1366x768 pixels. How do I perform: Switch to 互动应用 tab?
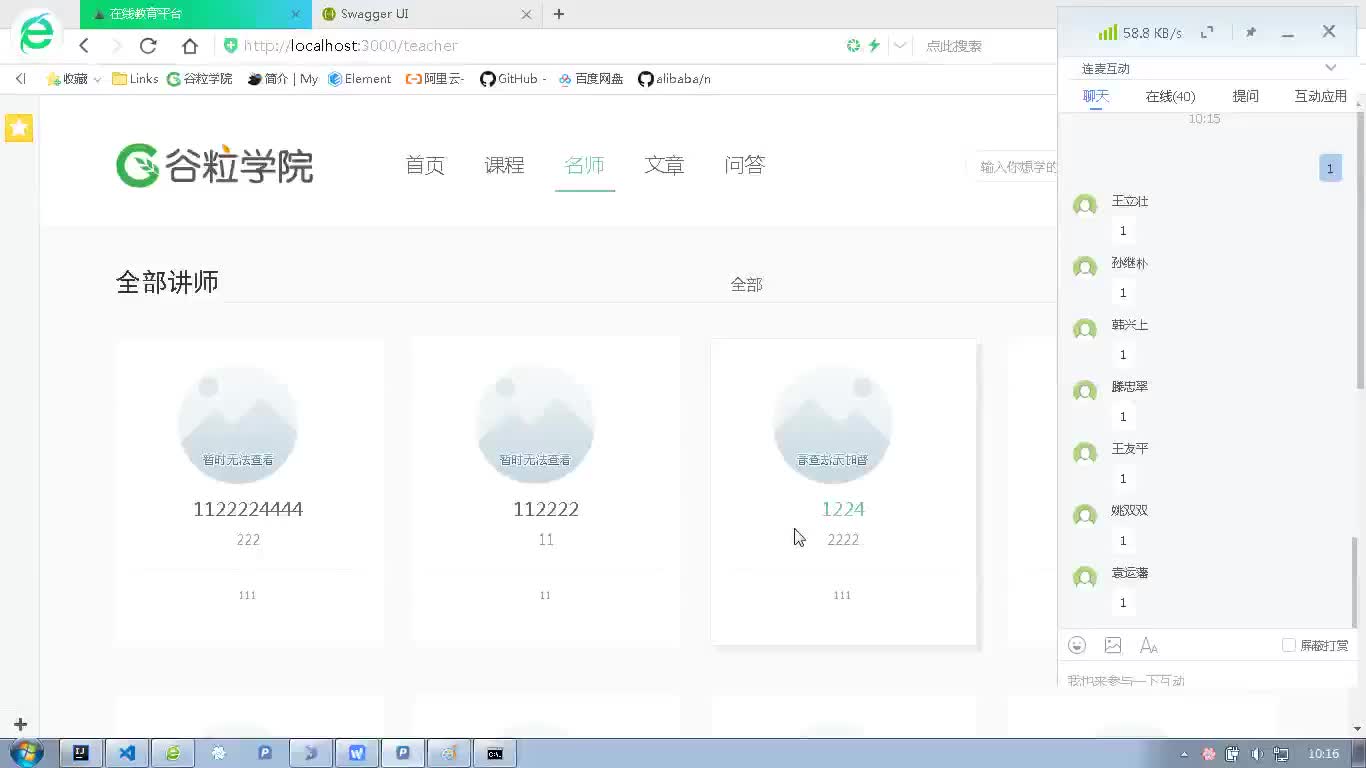click(1320, 96)
